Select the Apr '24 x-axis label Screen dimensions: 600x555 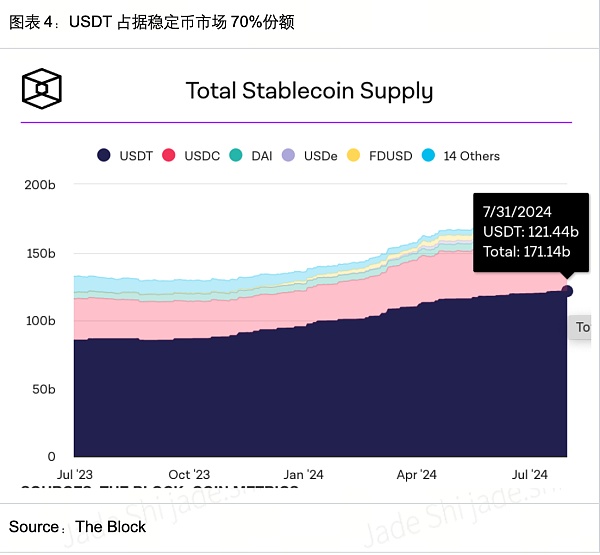tap(416, 474)
